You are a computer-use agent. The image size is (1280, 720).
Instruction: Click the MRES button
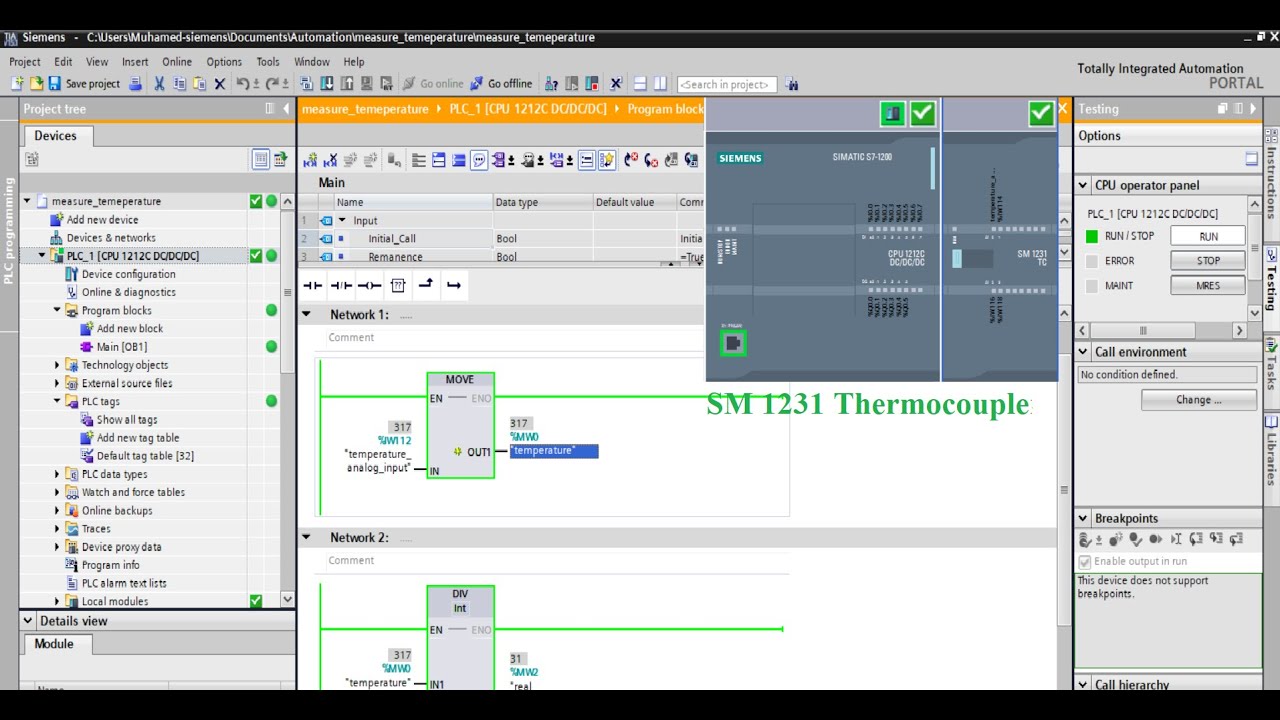click(1208, 285)
